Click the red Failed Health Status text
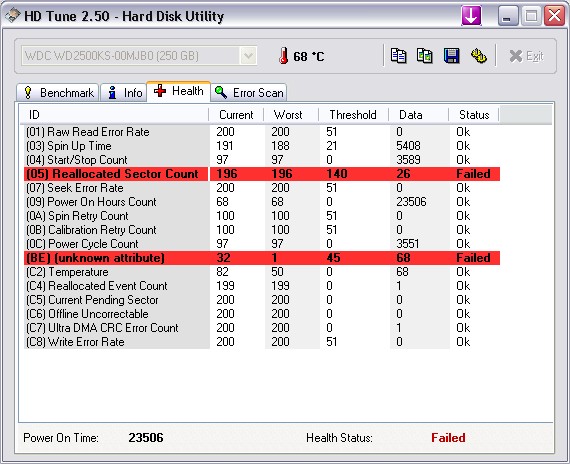This screenshot has width=570, height=464. click(x=448, y=437)
